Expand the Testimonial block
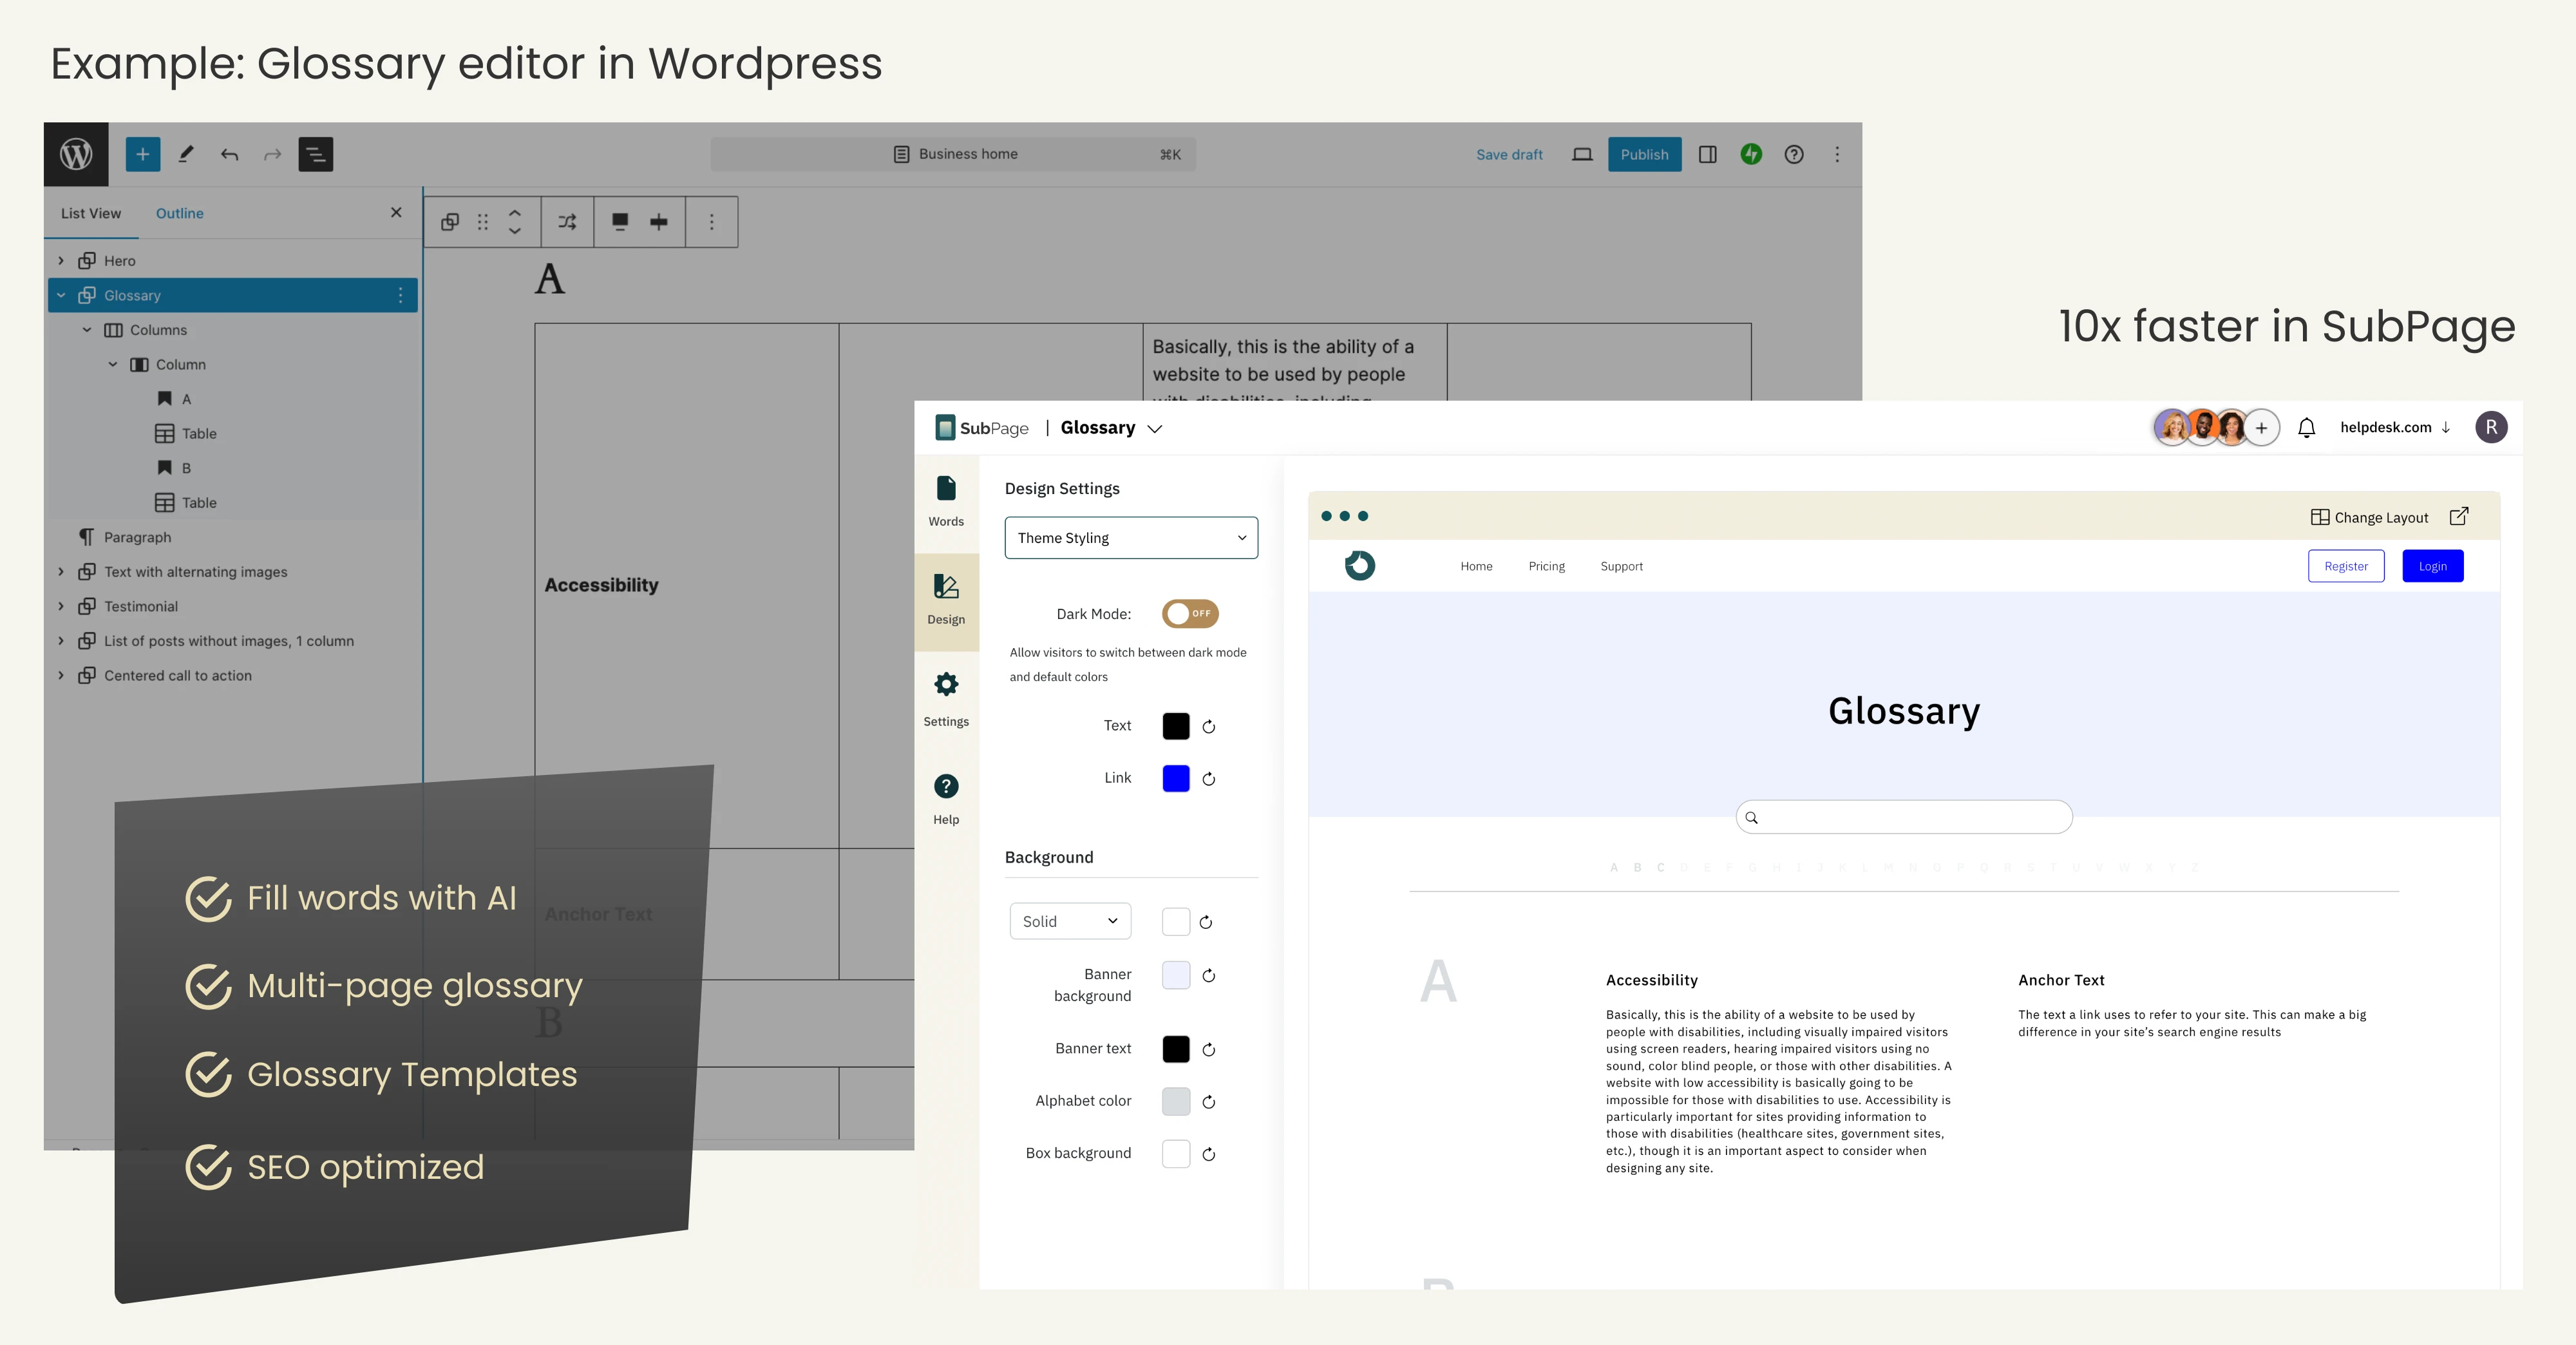2576x1345 pixels. (61, 606)
